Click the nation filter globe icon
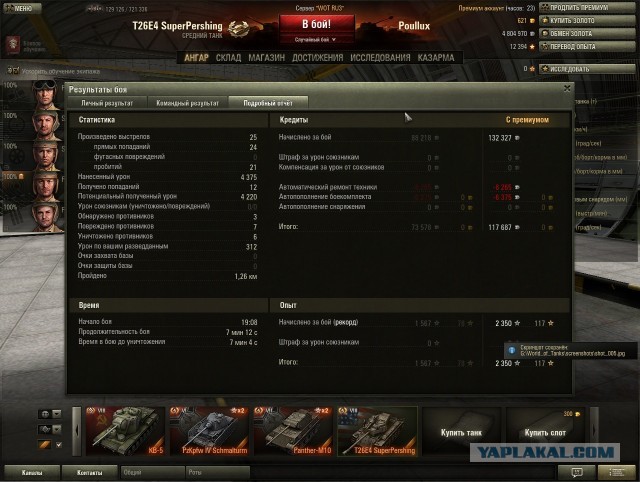Screen dimensions: 640x482 (45, 414)
